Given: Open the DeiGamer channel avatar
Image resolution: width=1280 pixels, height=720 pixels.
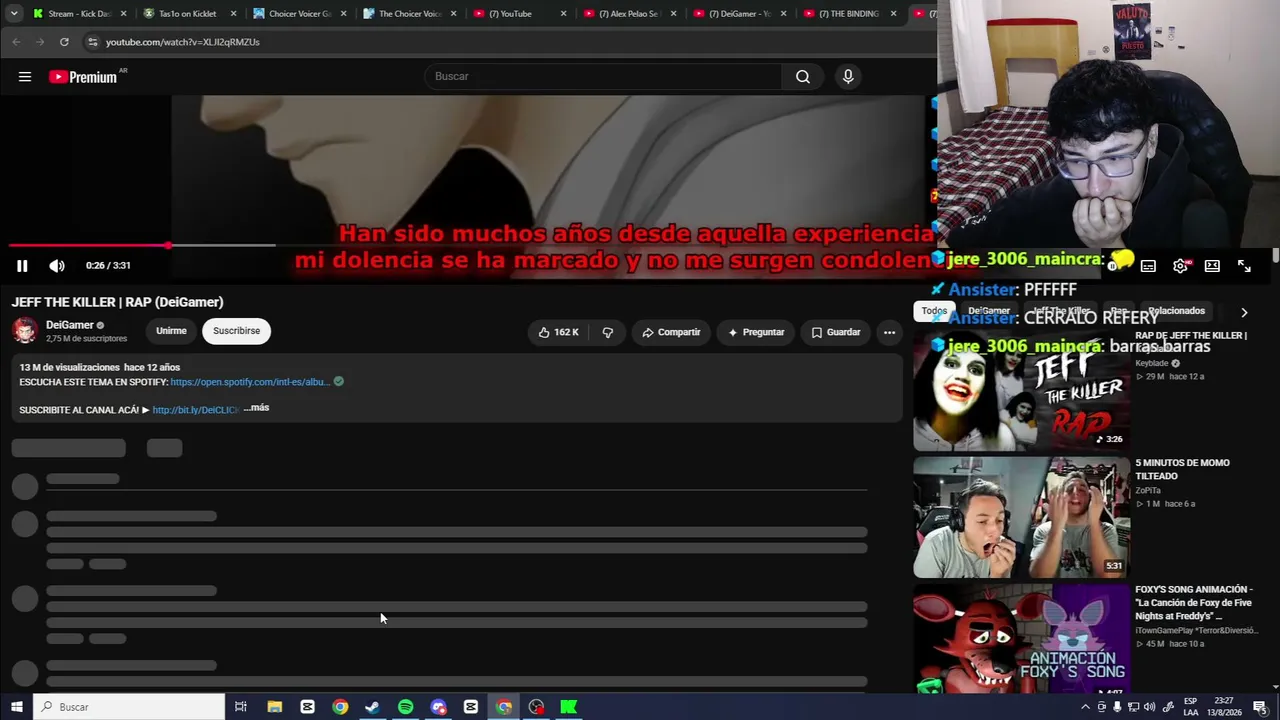Looking at the screenshot, I should 25,330.
